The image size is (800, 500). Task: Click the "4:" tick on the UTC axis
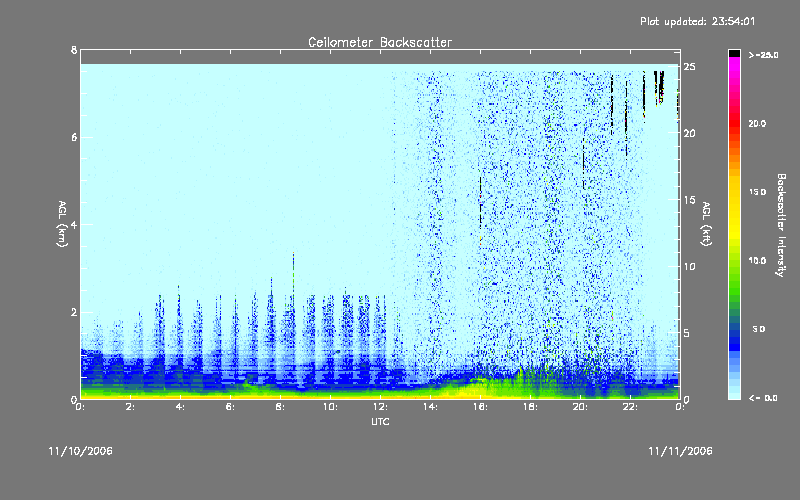pos(180,407)
